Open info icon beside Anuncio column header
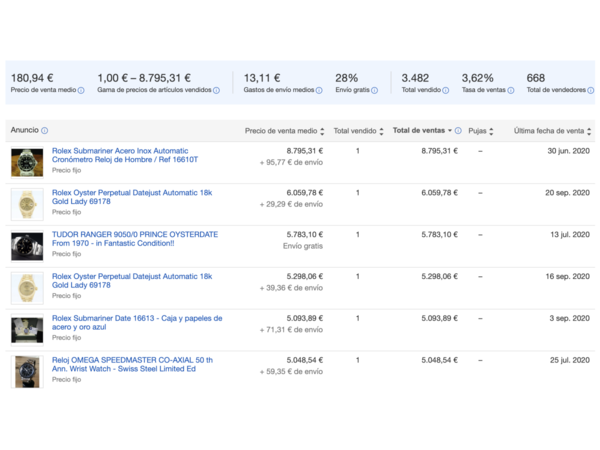This screenshot has width=600, height=450. [44, 130]
